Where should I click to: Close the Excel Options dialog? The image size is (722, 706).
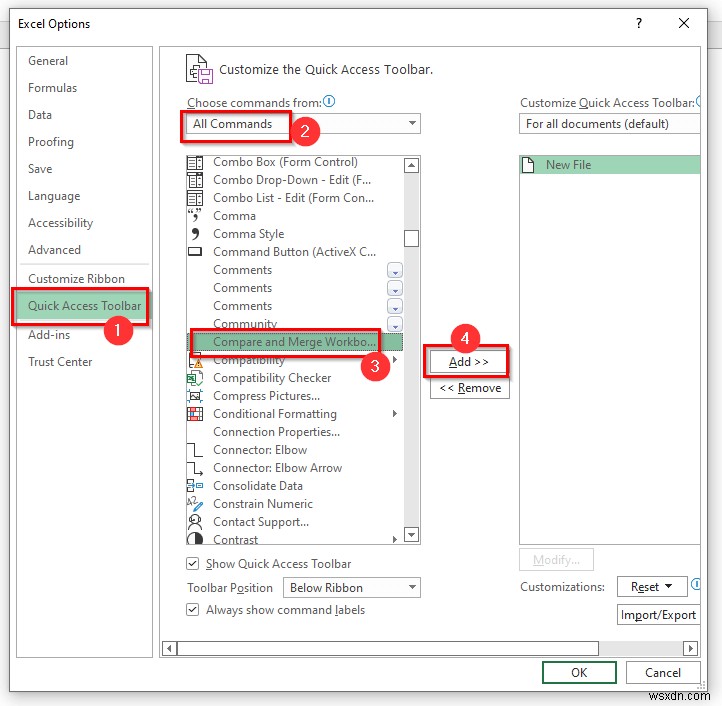(684, 23)
